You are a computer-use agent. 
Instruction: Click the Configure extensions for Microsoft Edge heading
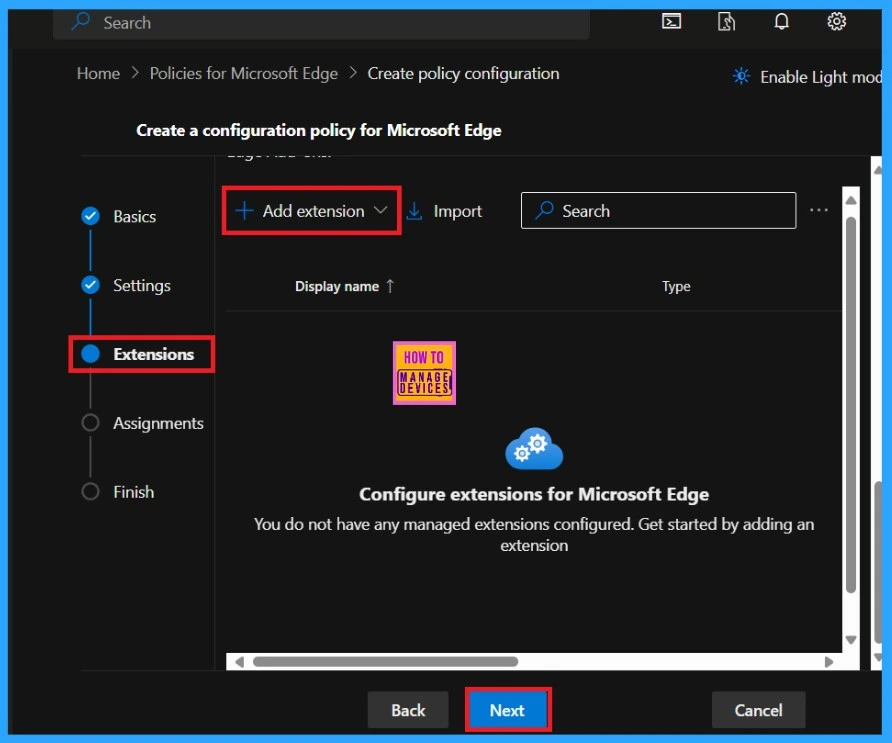click(534, 494)
